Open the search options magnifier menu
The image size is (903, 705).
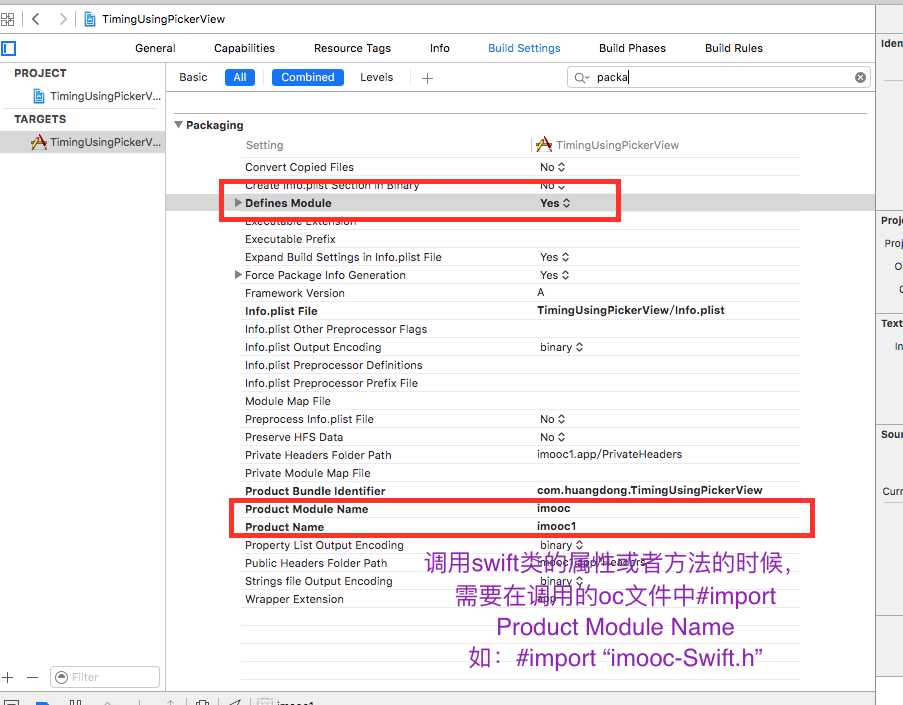(581, 78)
